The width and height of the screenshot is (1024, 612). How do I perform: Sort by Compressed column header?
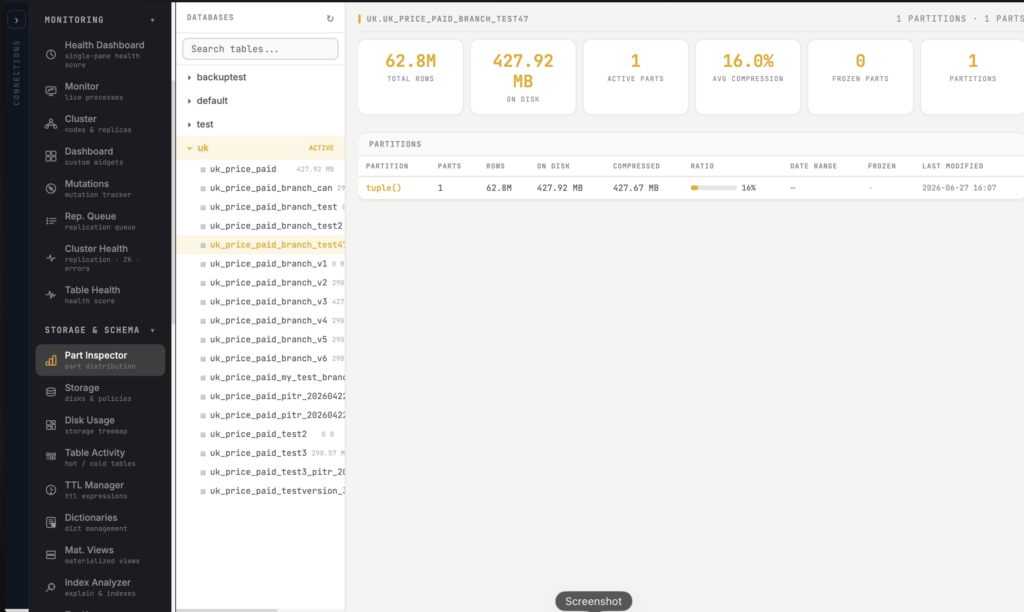click(x=636, y=166)
